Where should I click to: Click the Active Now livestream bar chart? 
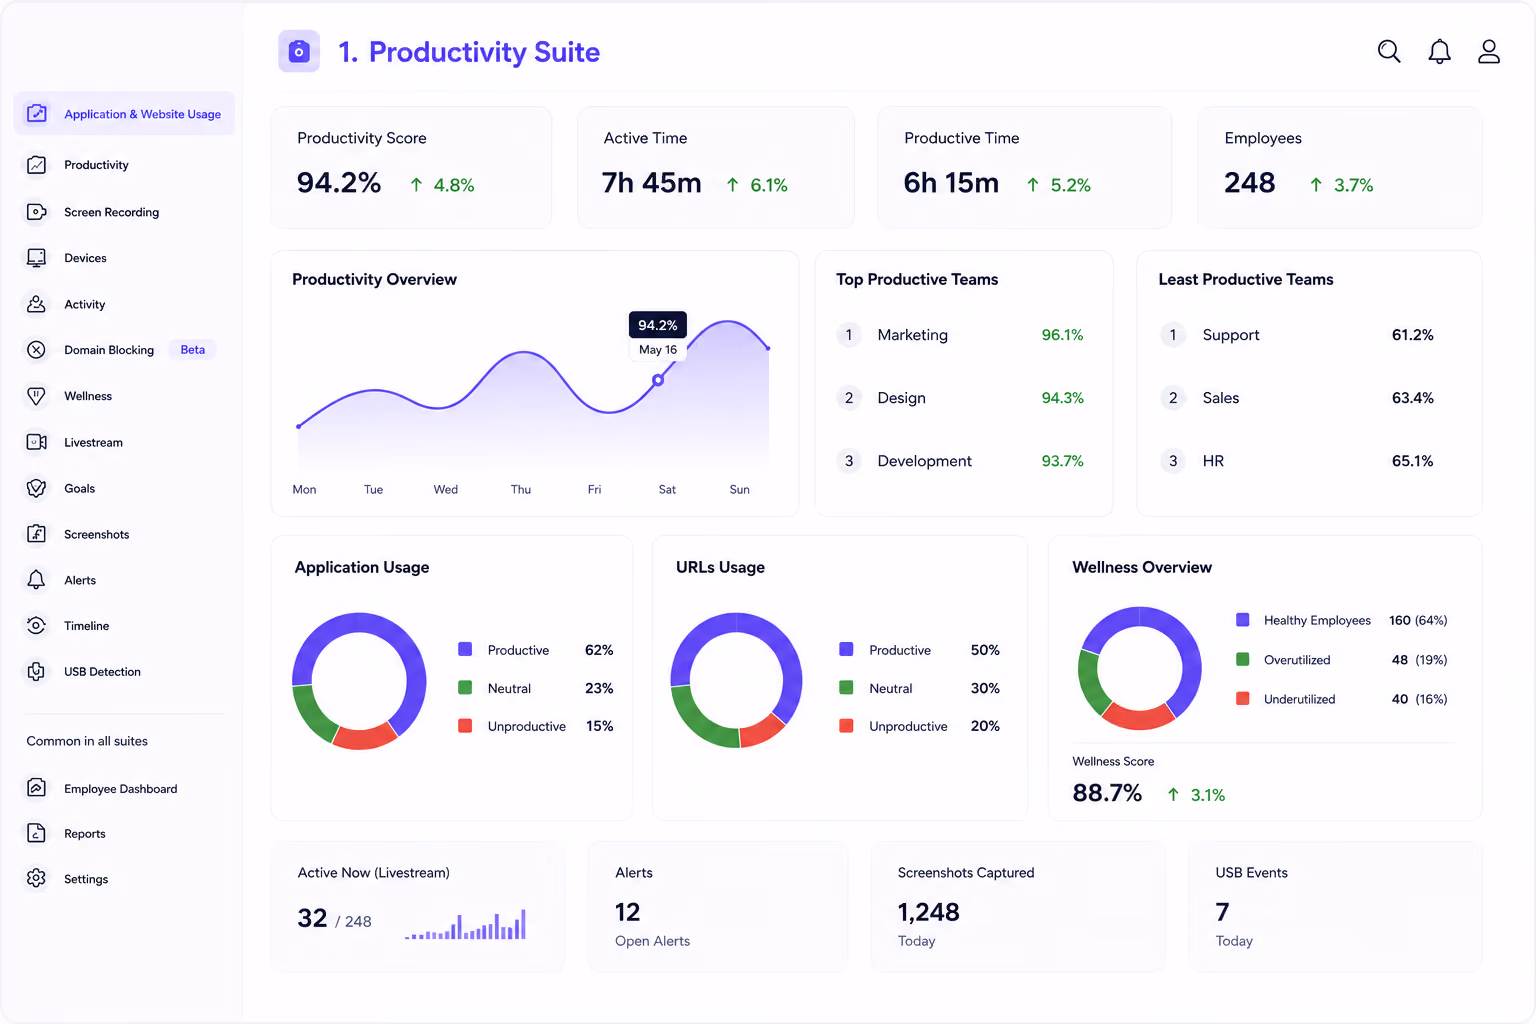point(465,924)
